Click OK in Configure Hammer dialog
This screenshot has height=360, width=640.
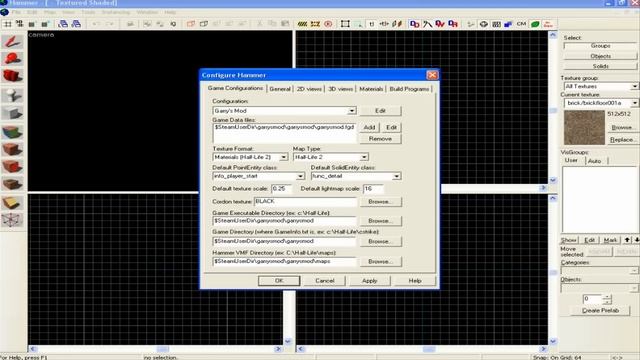(279, 281)
